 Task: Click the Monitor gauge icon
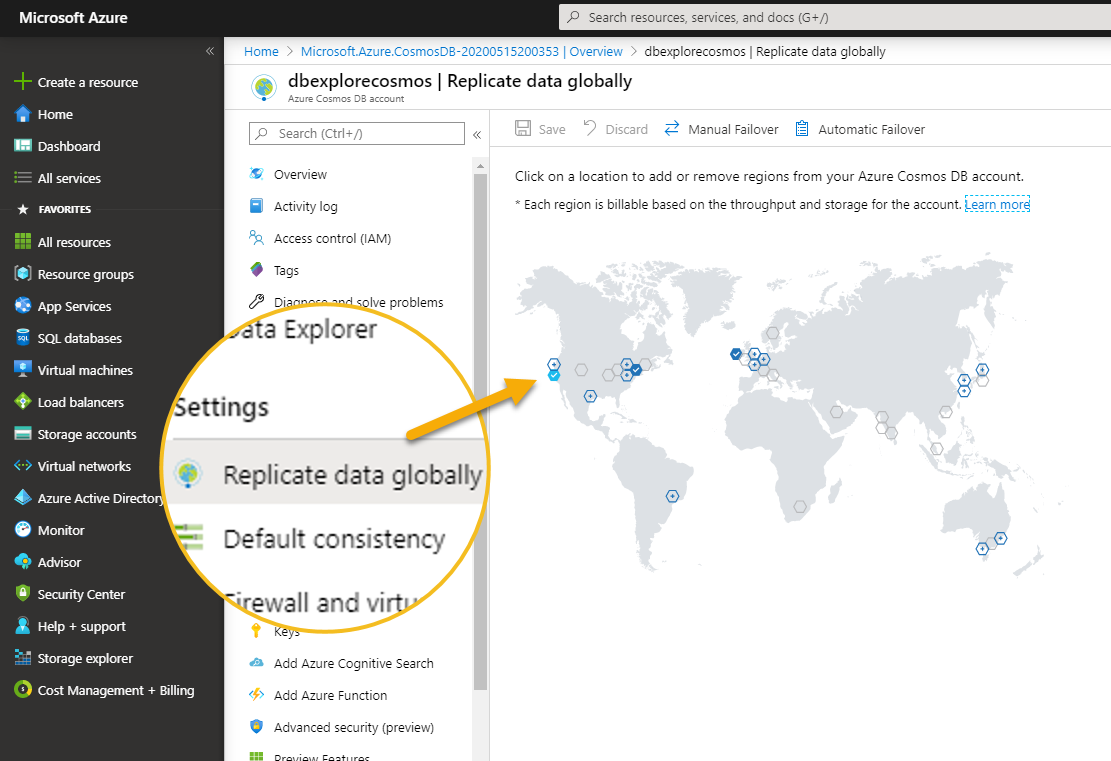[x=23, y=529]
